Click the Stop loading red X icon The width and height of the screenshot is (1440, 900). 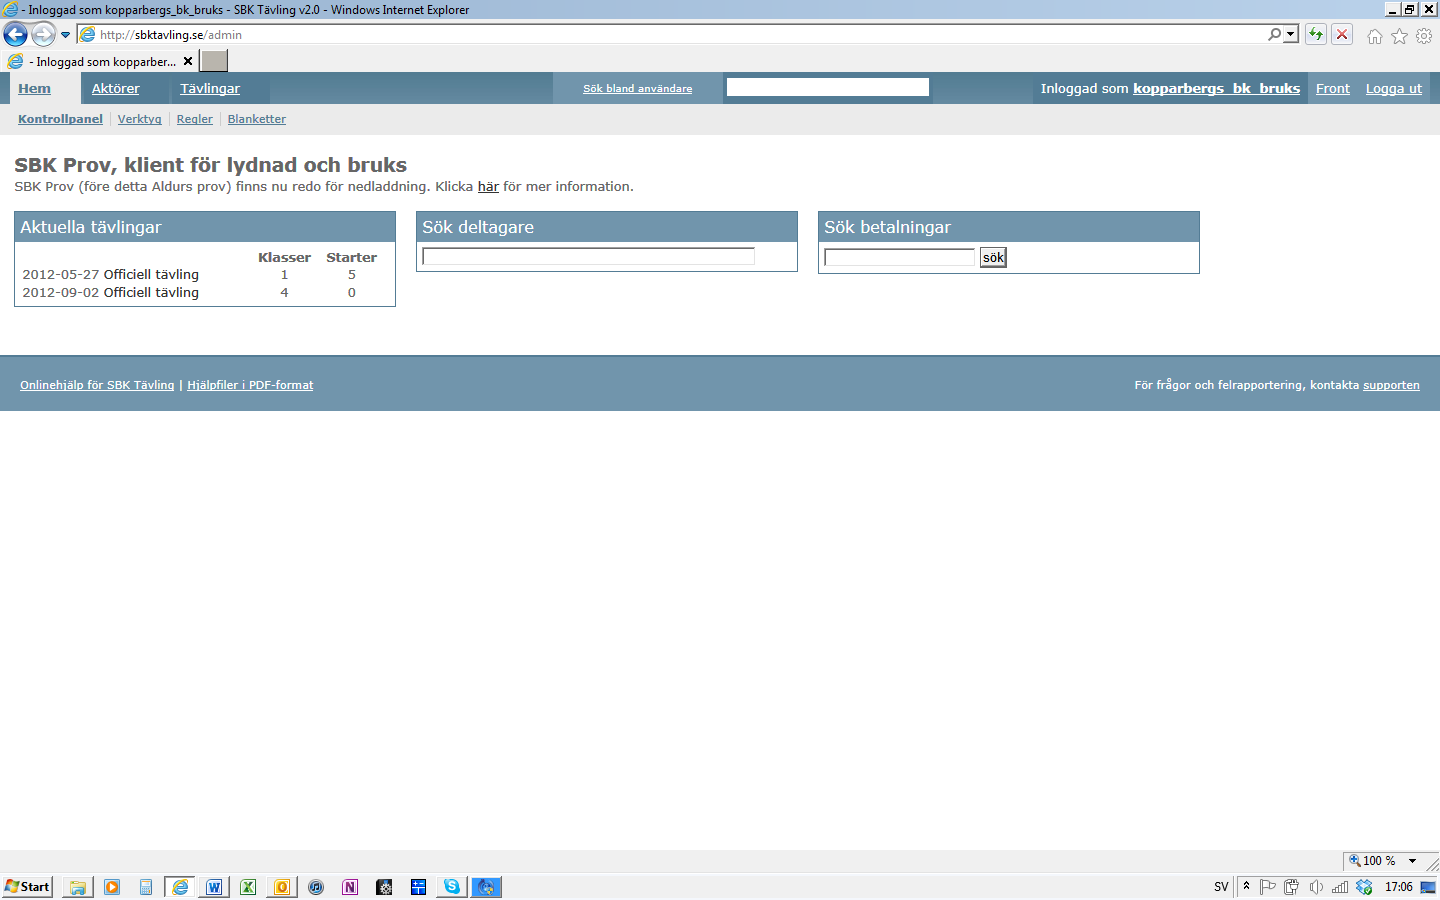[1342, 34]
